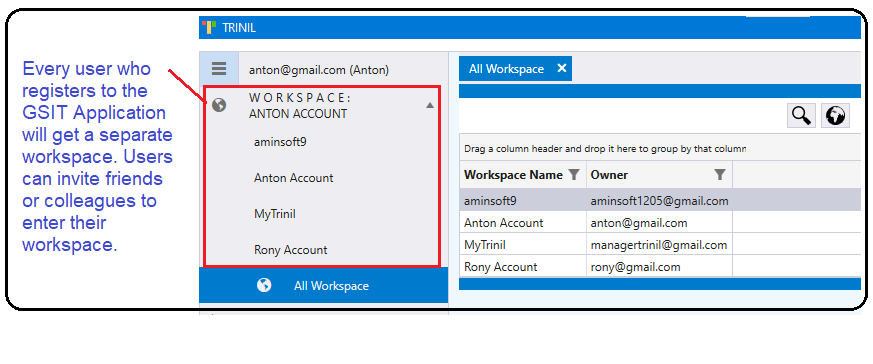Sort by Workspace Name column header
Screen dimensions: 873x364
point(513,175)
